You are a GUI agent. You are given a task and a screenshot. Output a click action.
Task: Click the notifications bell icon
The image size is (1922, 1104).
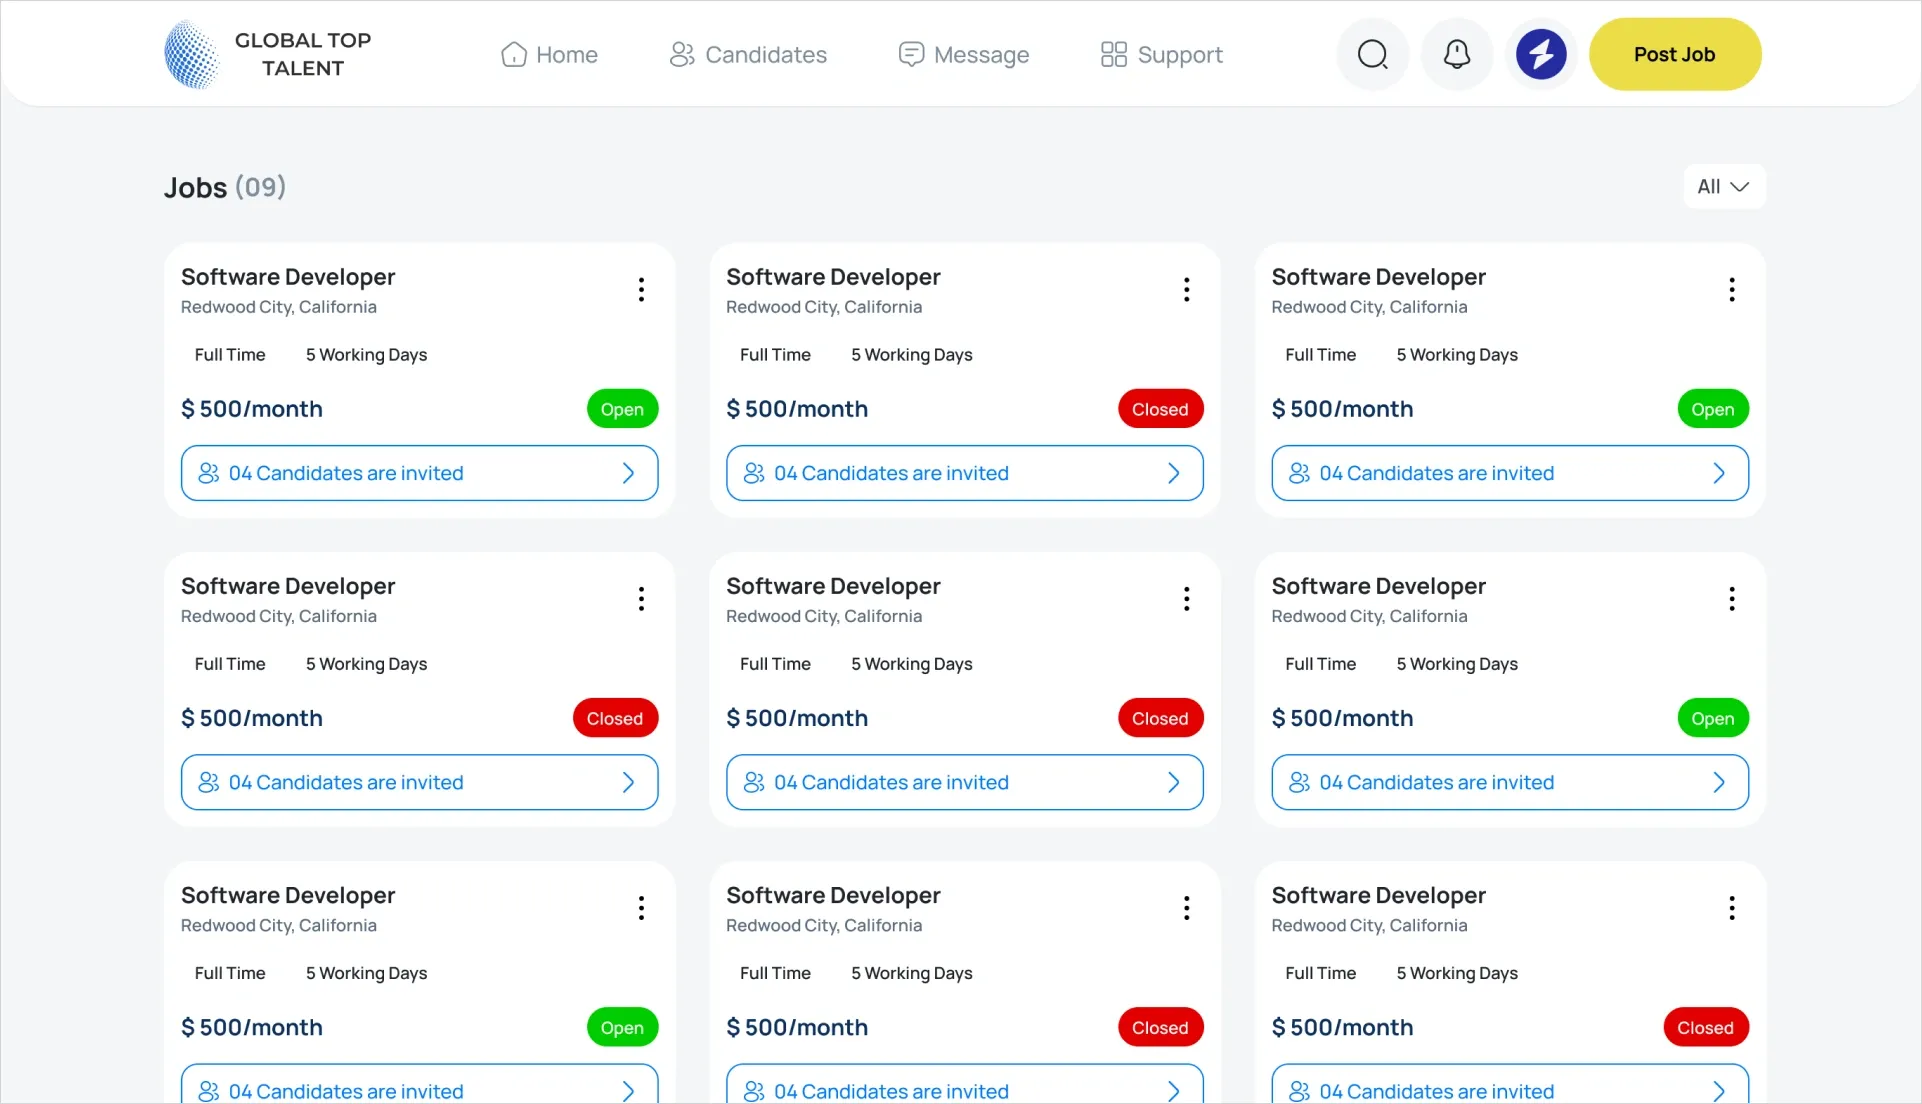click(1457, 54)
